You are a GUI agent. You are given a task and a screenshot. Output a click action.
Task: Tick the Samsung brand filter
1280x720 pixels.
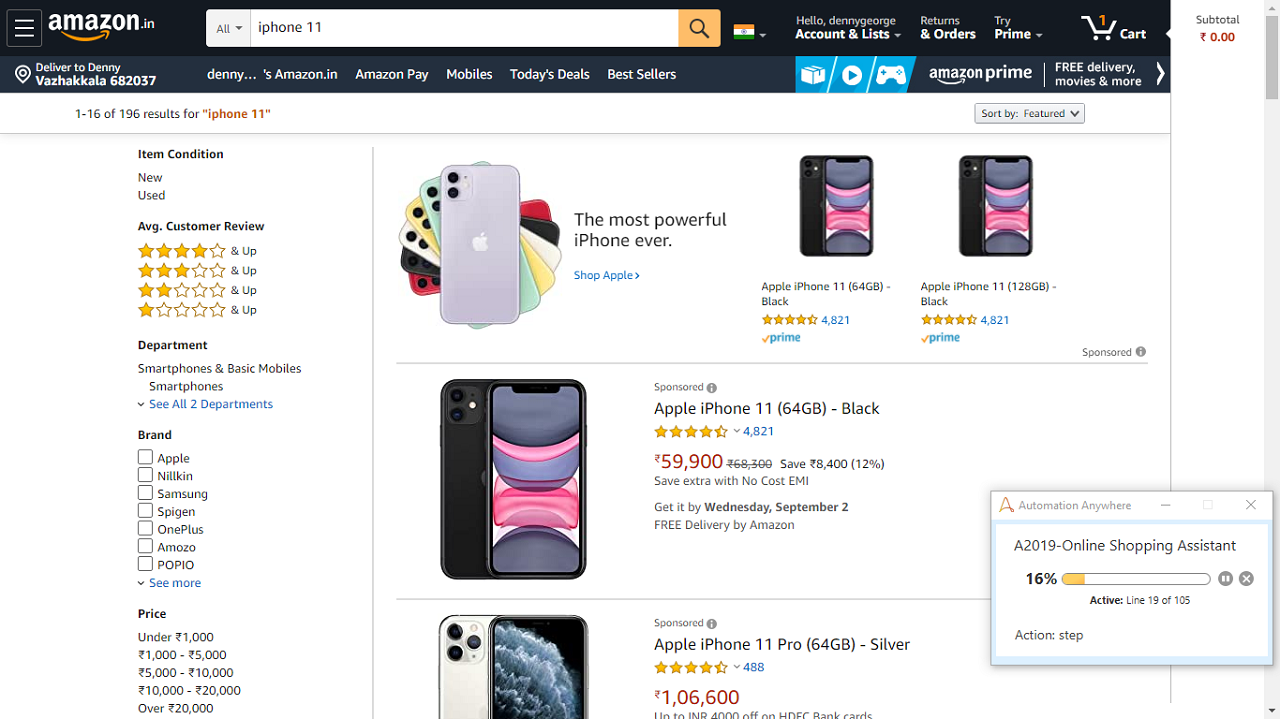(146, 493)
